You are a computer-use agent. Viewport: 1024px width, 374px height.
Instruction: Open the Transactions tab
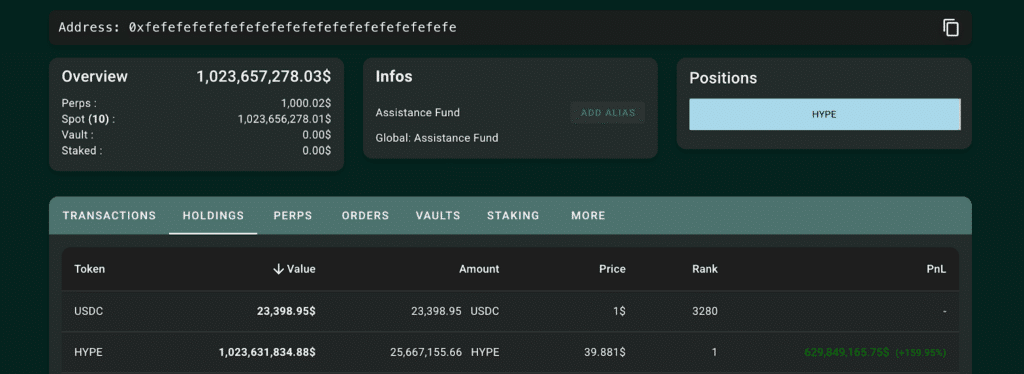point(109,215)
